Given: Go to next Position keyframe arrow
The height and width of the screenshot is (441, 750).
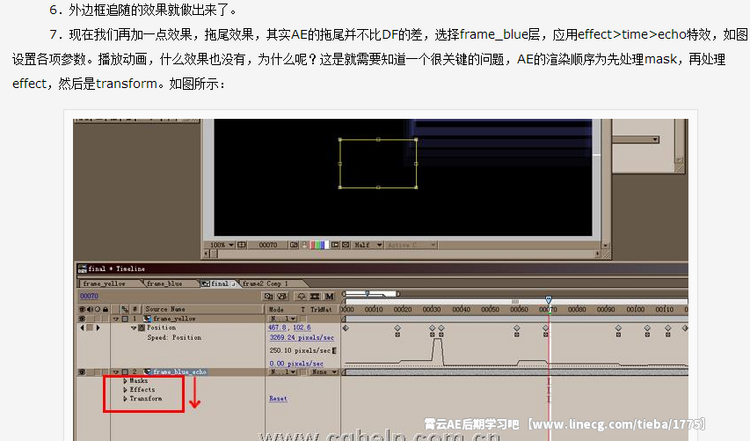Looking at the screenshot, I should pos(98,328).
